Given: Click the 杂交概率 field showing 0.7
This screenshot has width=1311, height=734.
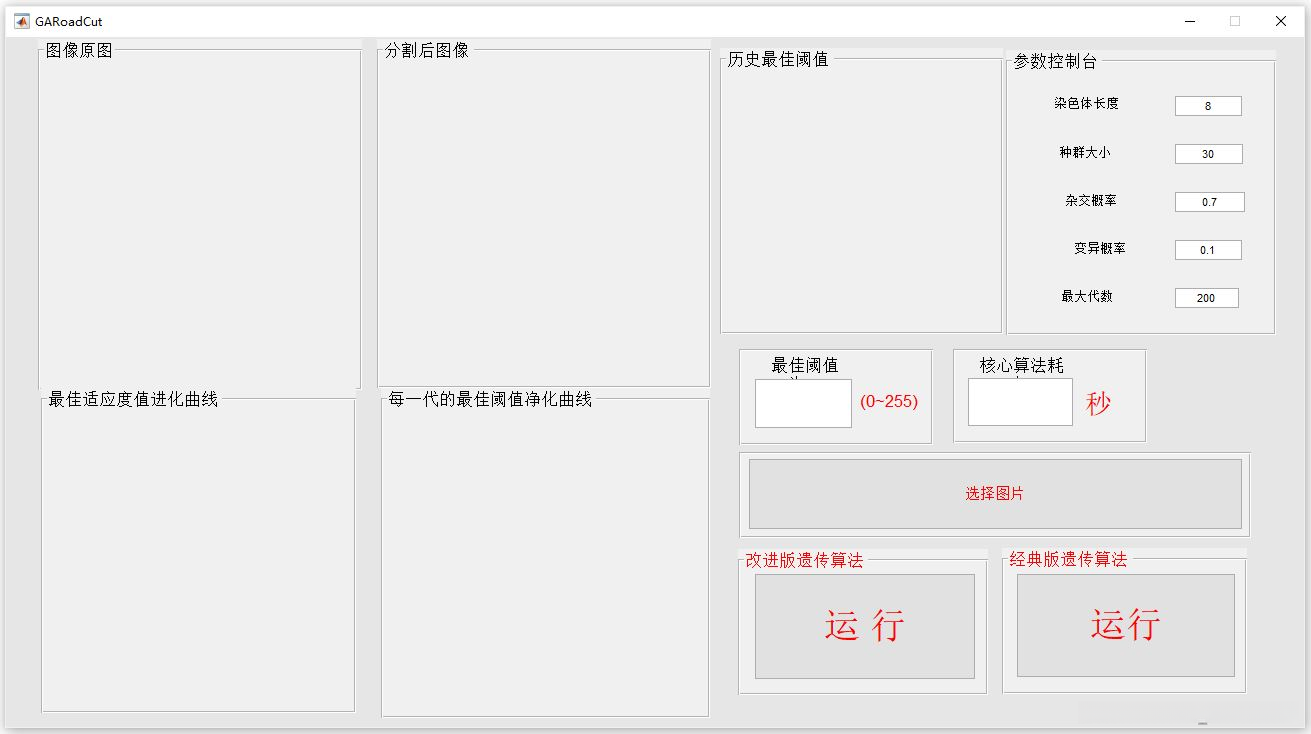Looking at the screenshot, I should (1208, 201).
